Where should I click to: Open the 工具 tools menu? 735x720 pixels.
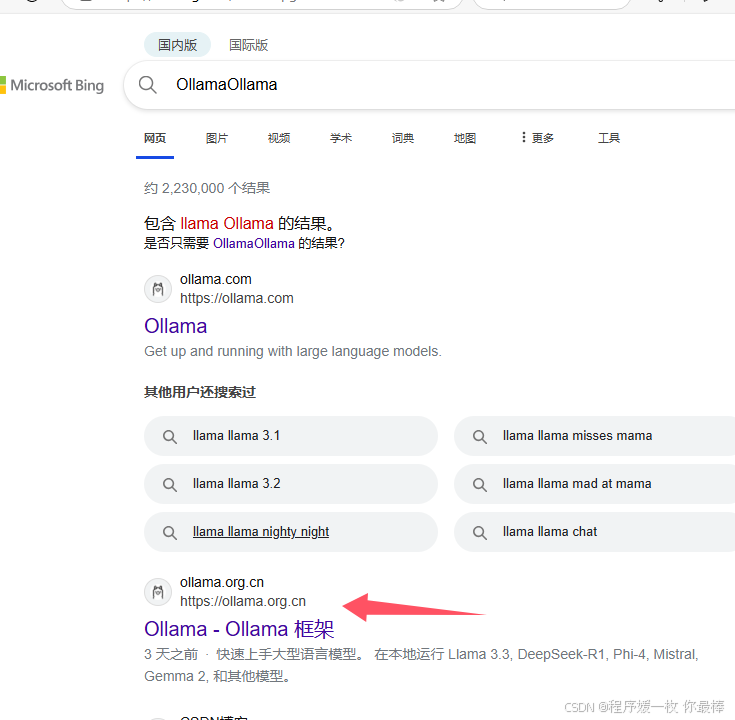pos(609,138)
